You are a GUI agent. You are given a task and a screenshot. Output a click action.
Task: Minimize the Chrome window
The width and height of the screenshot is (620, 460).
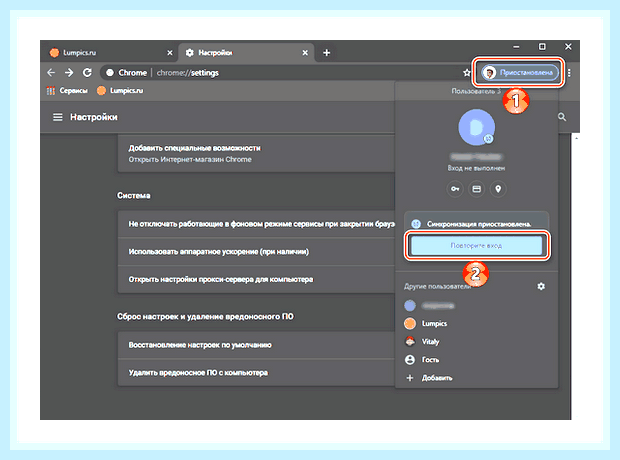pyautogui.click(x=516, y=47)
